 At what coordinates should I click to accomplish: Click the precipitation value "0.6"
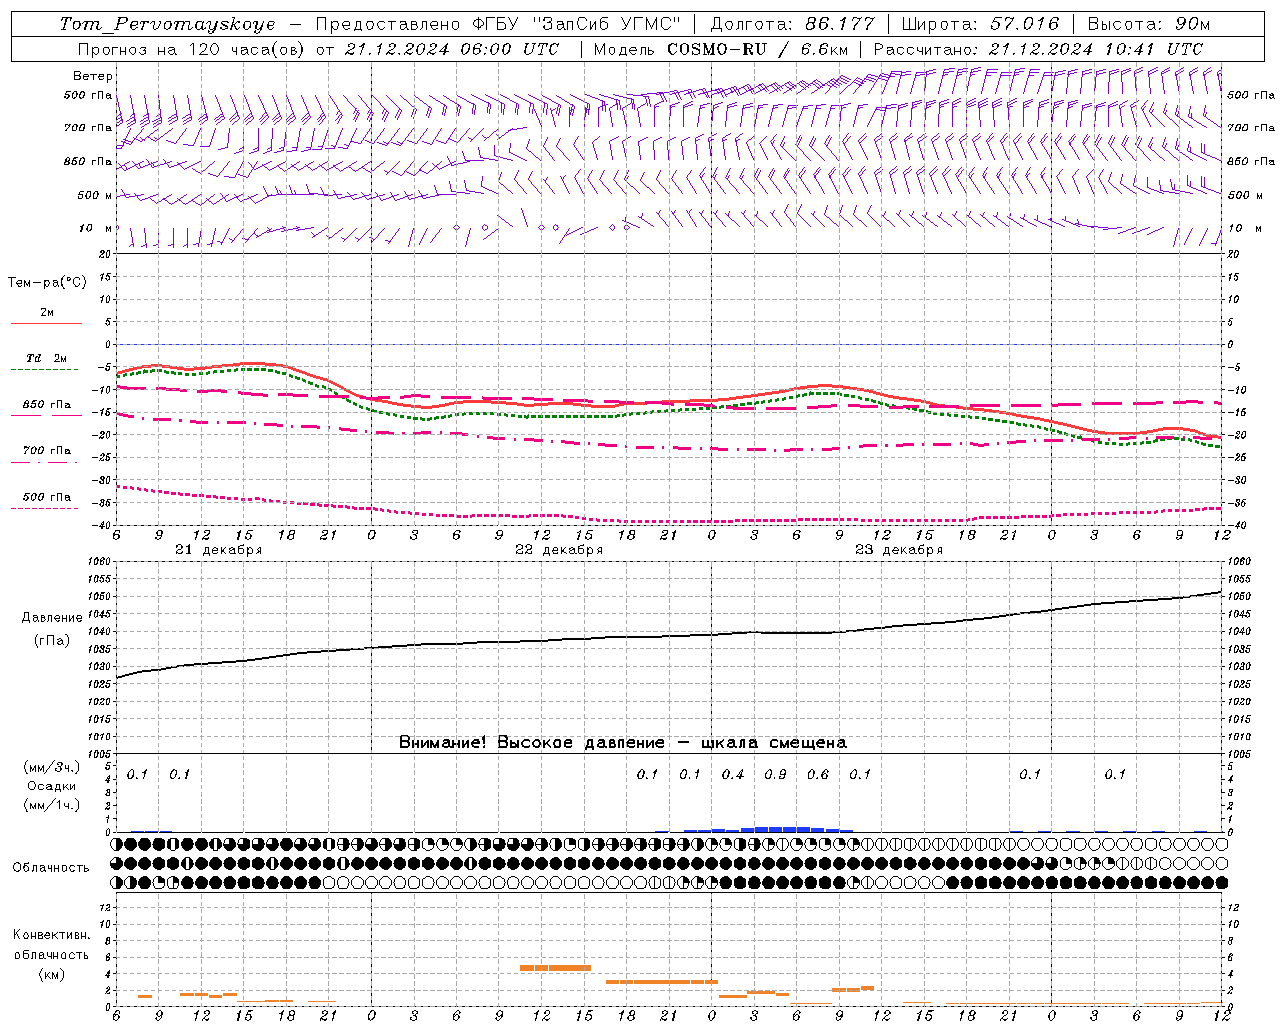point(818,774)
